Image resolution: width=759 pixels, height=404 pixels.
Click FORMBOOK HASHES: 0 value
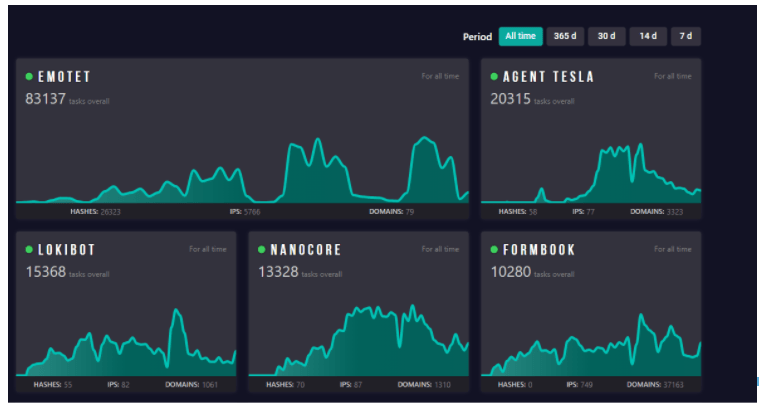pos(515,385)
